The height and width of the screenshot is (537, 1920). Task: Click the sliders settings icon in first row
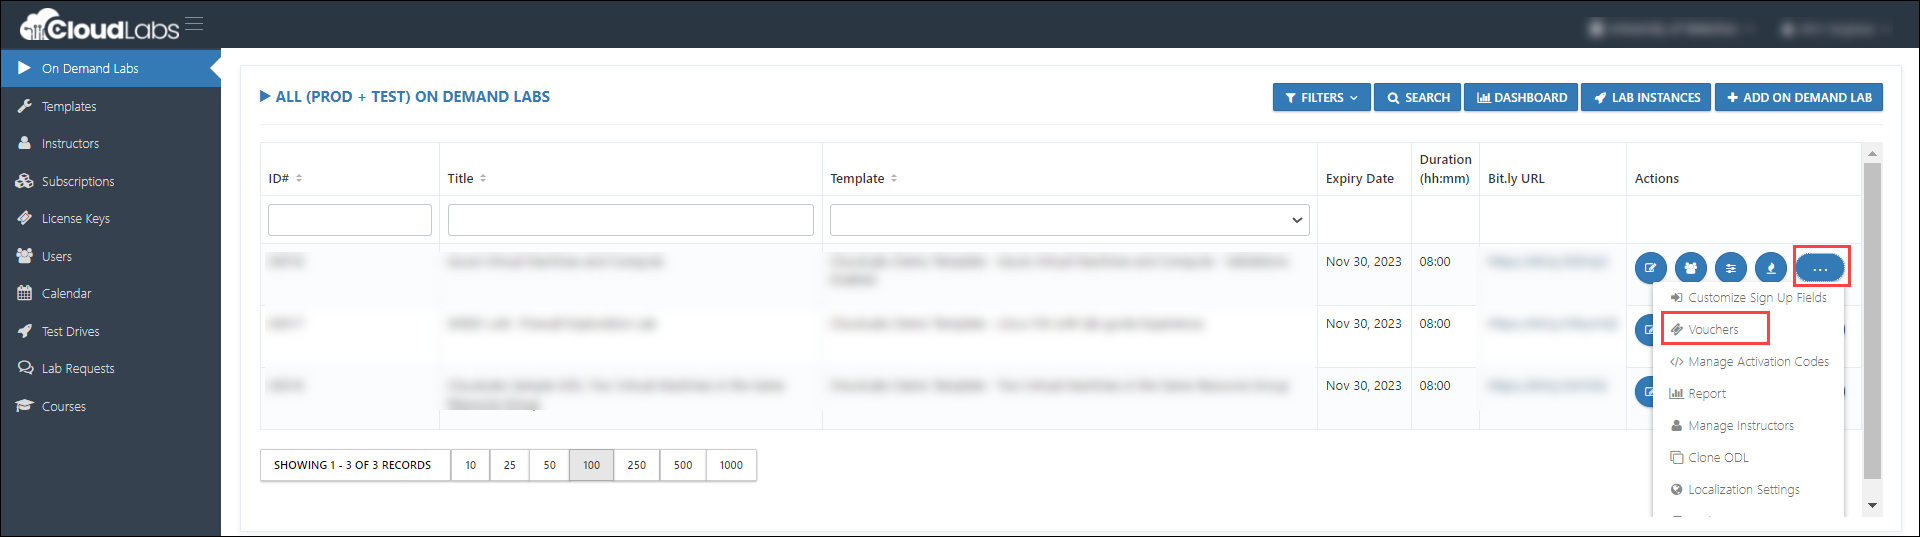(1730, 268)
